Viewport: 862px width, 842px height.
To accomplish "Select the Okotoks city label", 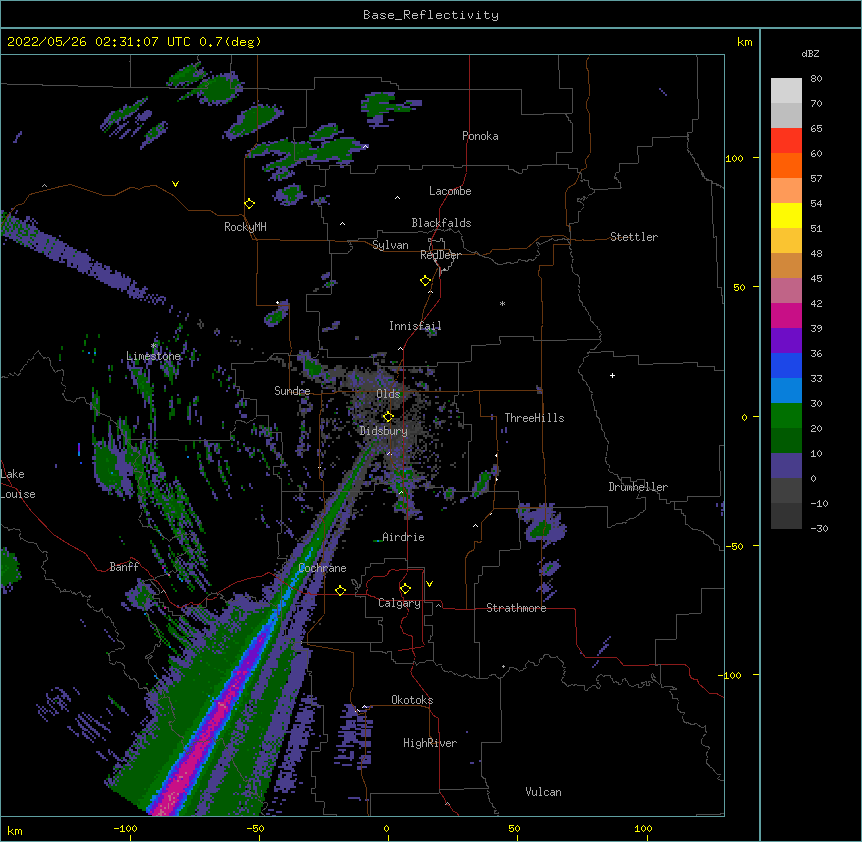I will (412, 700).
